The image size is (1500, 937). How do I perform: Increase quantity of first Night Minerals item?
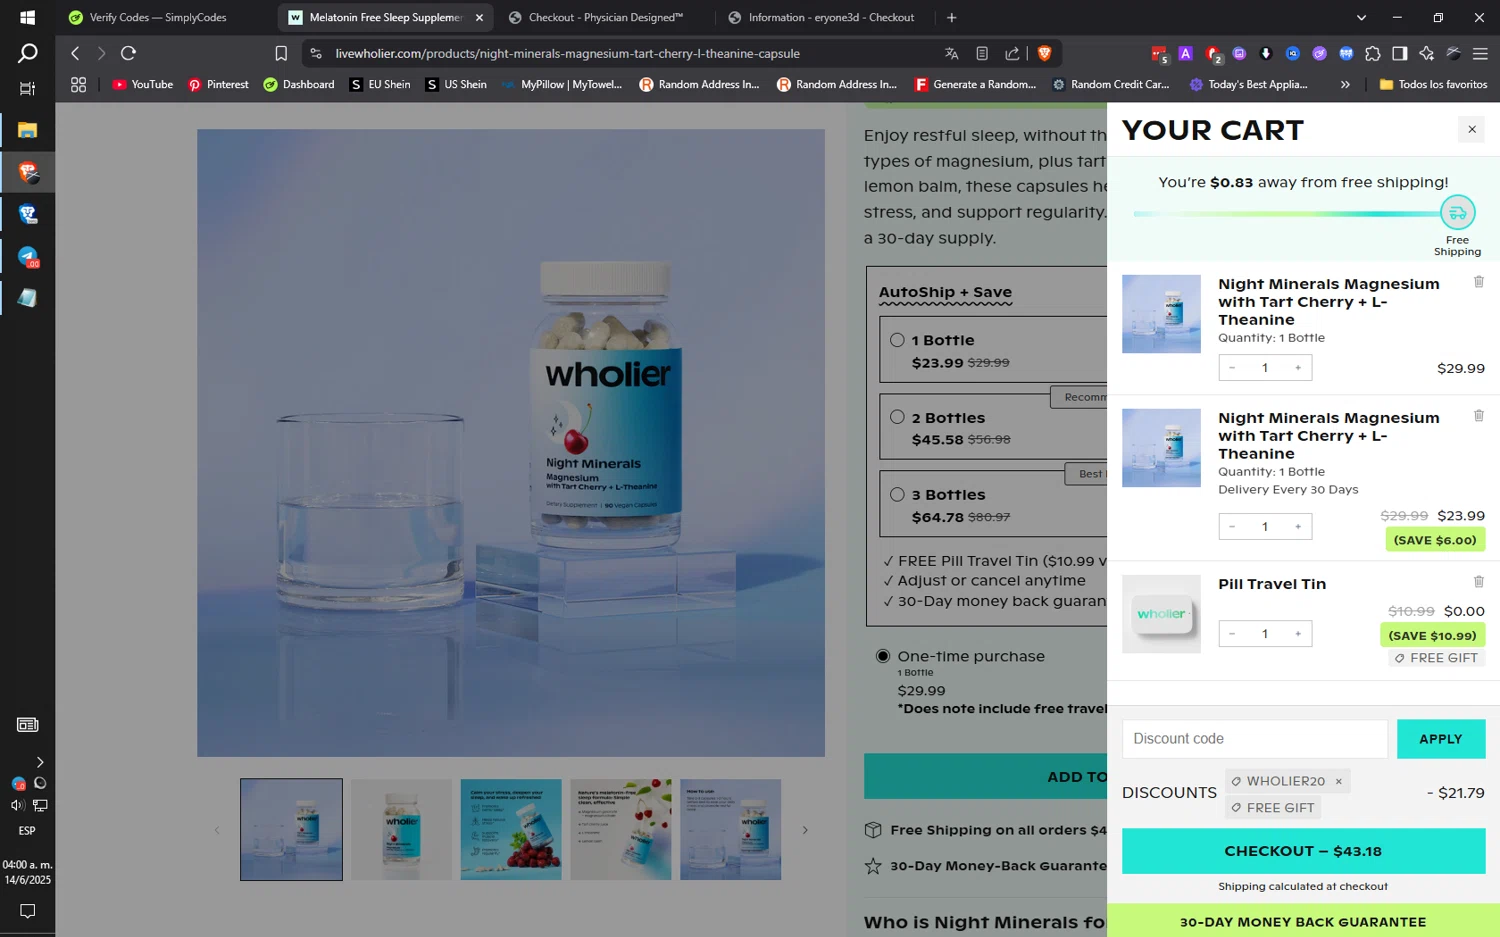[1298, 368]
